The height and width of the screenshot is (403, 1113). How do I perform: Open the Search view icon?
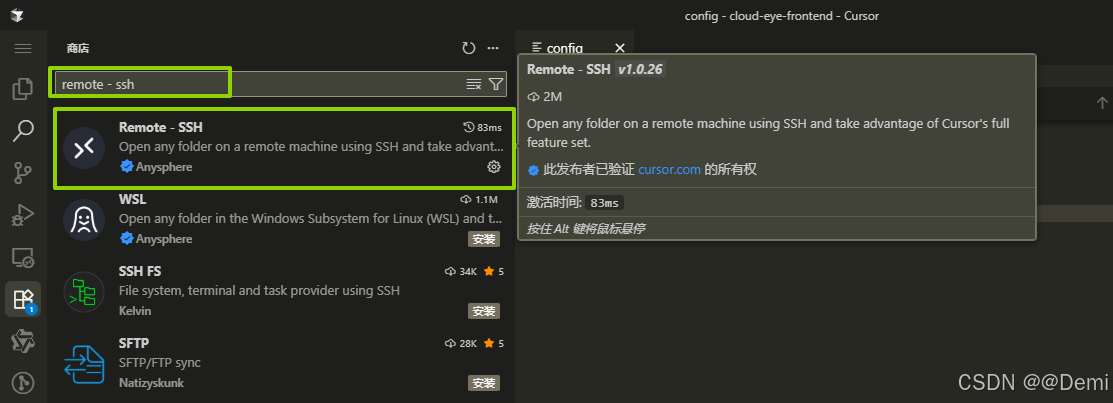(x=22, y=130)
